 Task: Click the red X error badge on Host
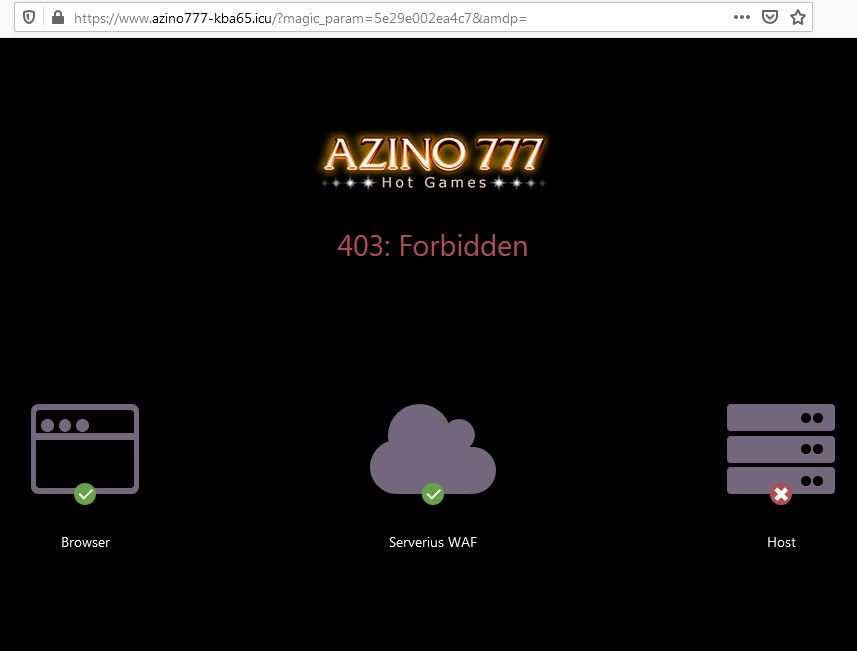(x=781, y=494)
